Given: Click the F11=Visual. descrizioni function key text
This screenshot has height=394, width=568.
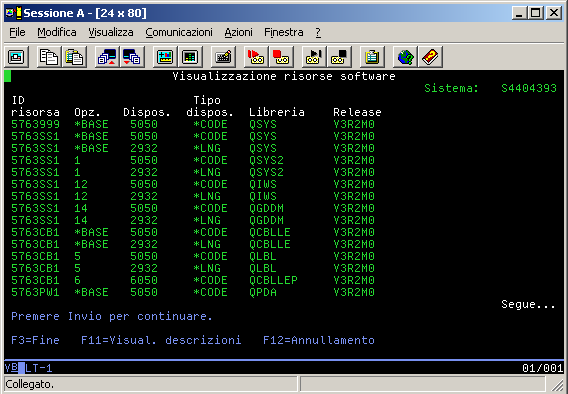Looking at the screenshot, I should point(161,340).
